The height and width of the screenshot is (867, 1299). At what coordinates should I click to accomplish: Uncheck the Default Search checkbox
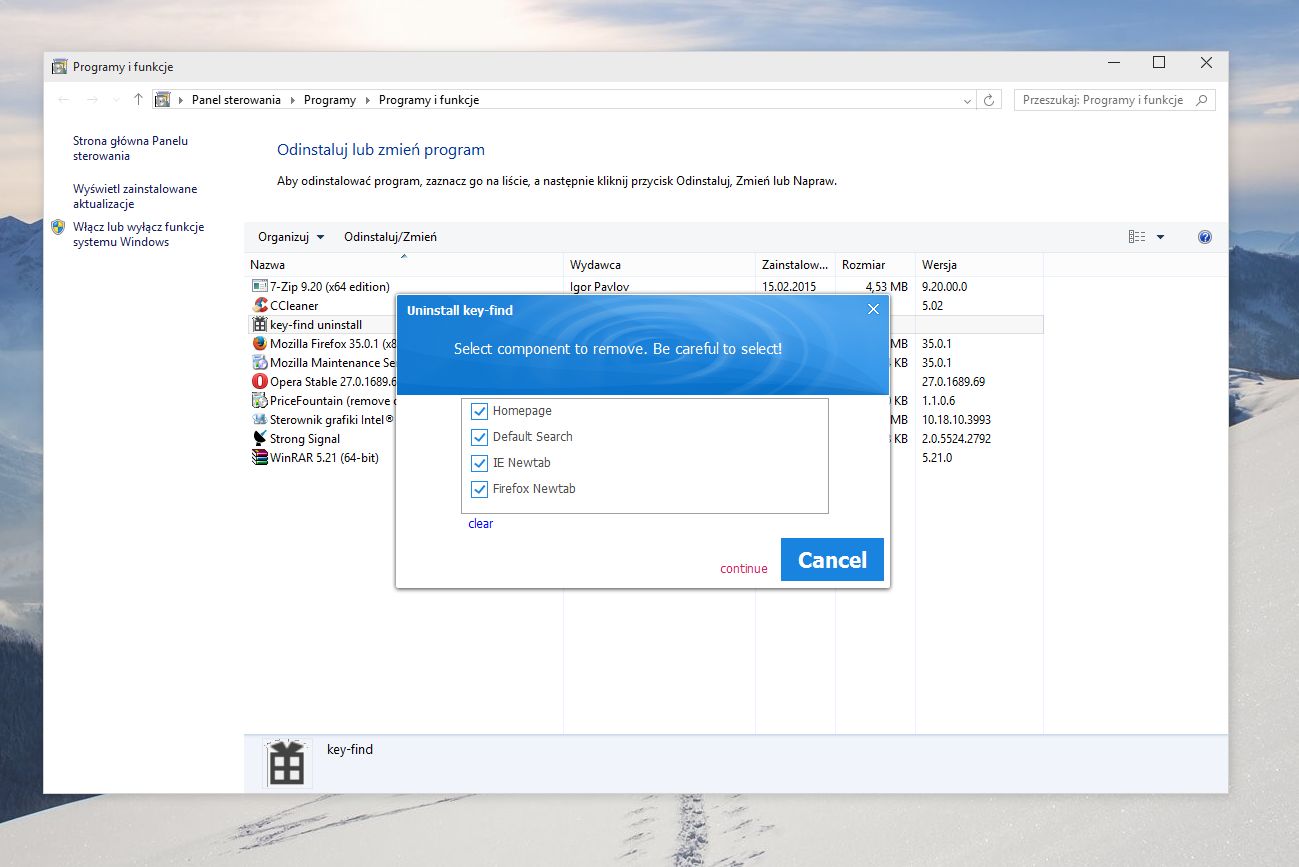[479, 437]
